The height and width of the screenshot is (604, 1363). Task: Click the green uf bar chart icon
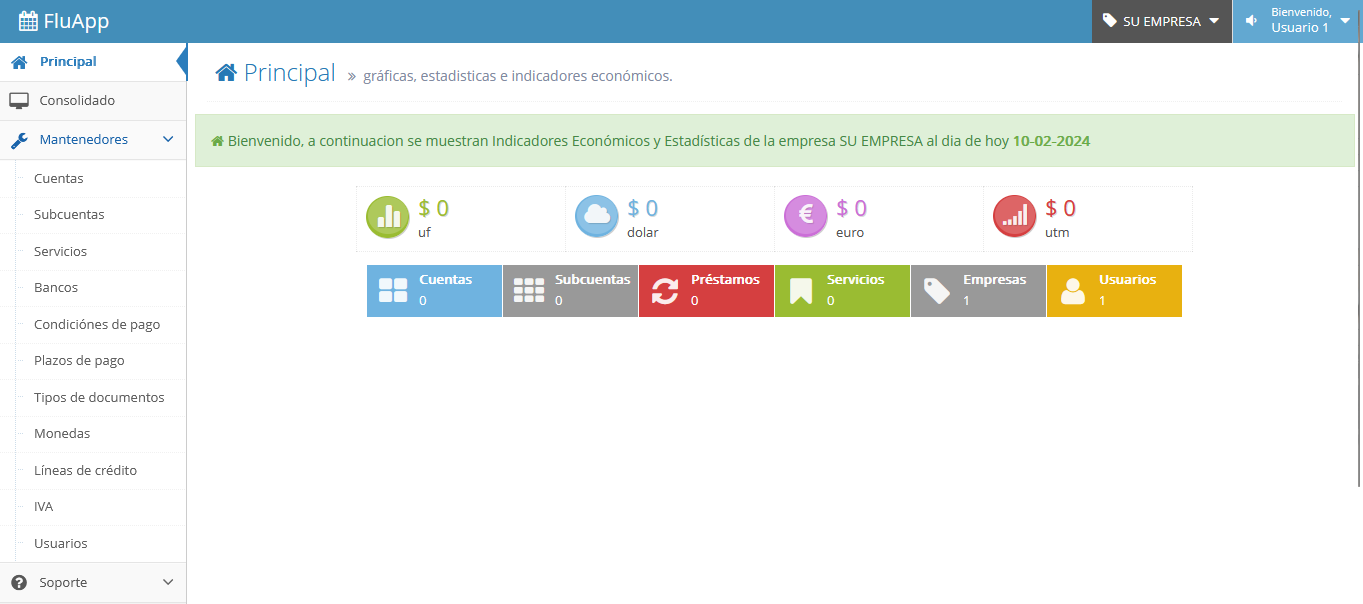click(x=387, y=218)
